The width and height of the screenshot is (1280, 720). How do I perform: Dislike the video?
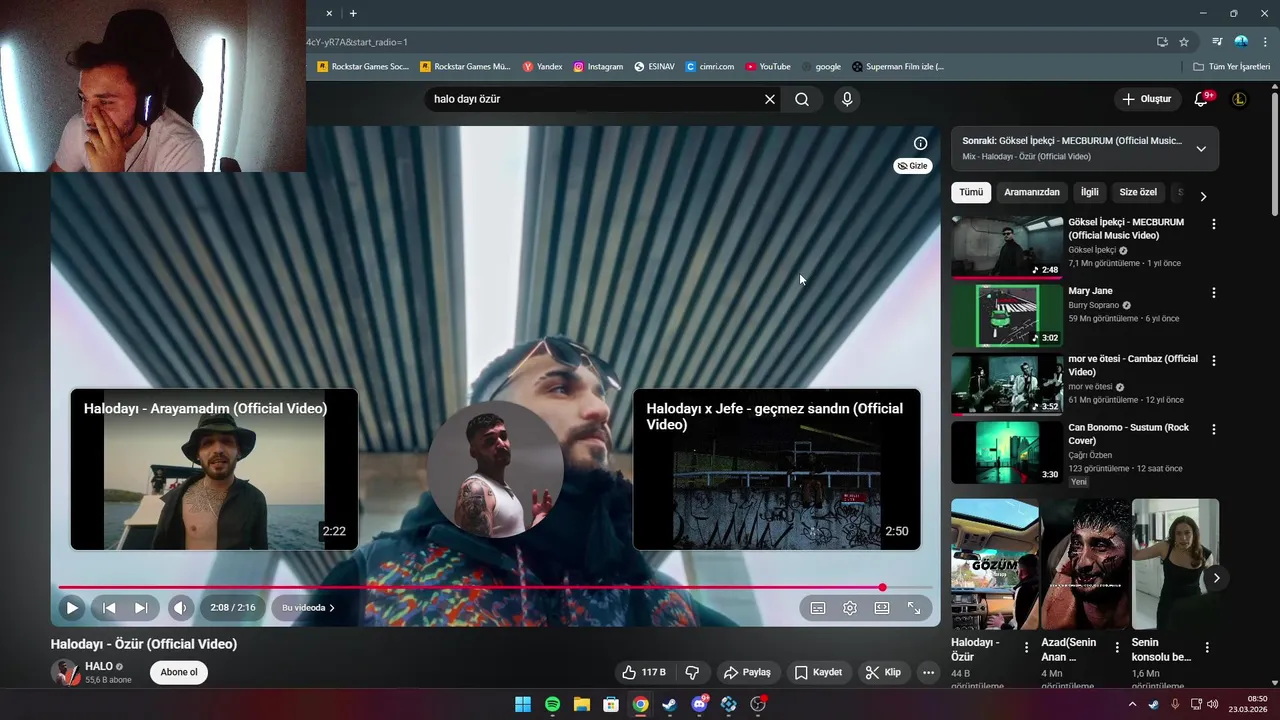[692, 672]
